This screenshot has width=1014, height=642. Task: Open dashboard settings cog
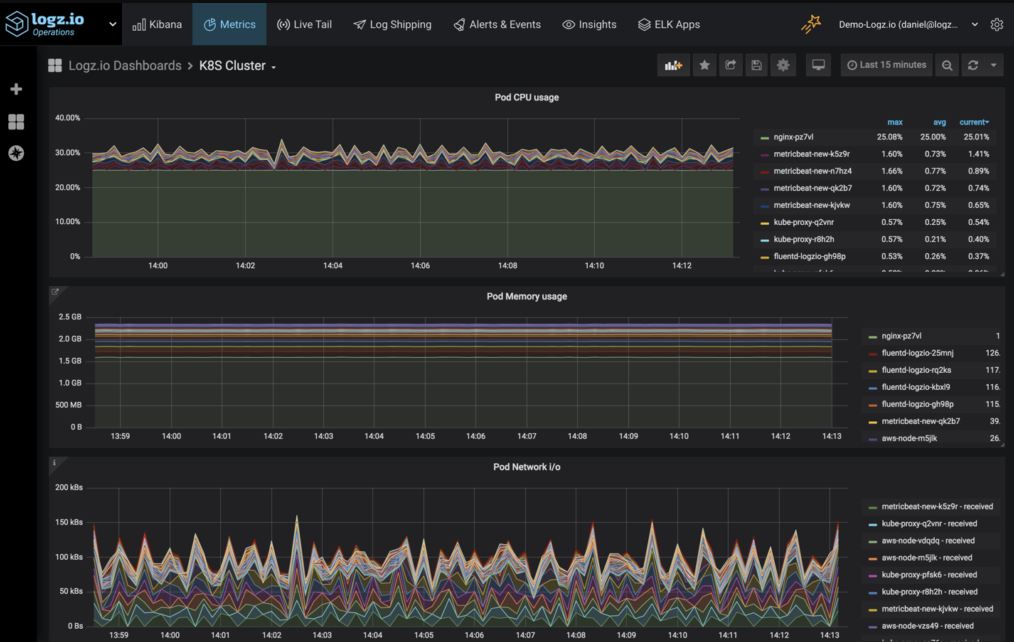click(x=782, y=65)
